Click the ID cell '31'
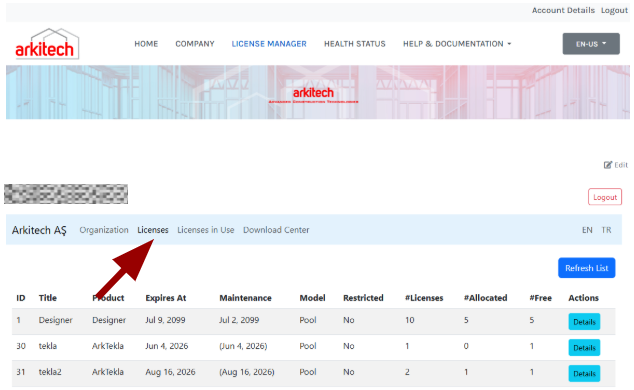634x390 pixels. tap(21, 372)
